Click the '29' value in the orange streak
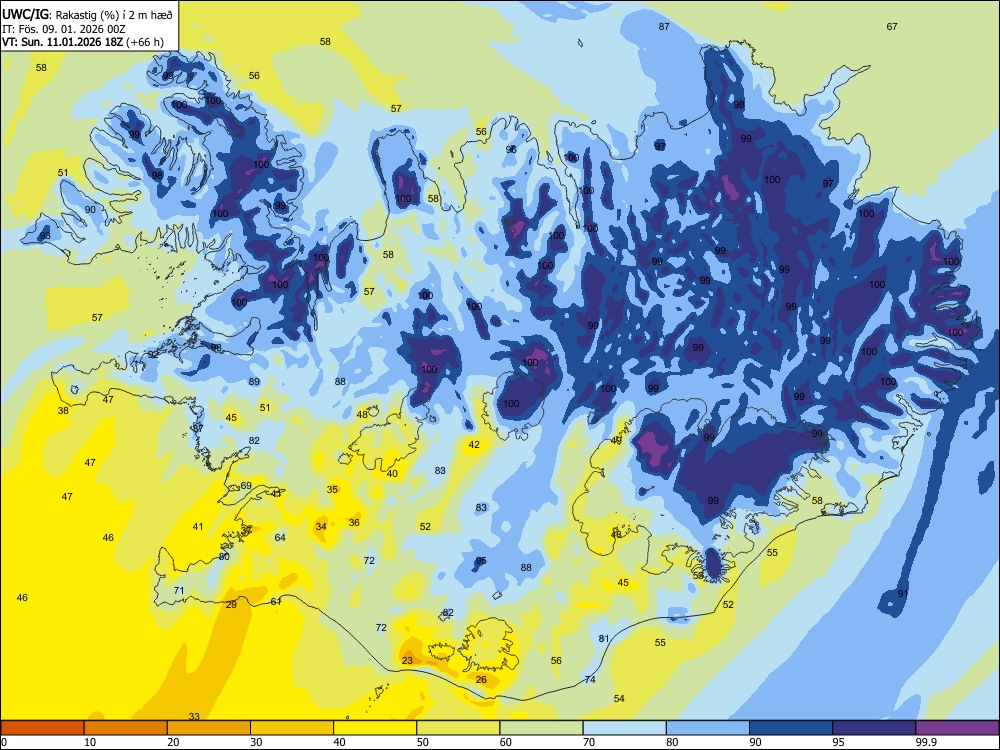 (x=232, y=605)
